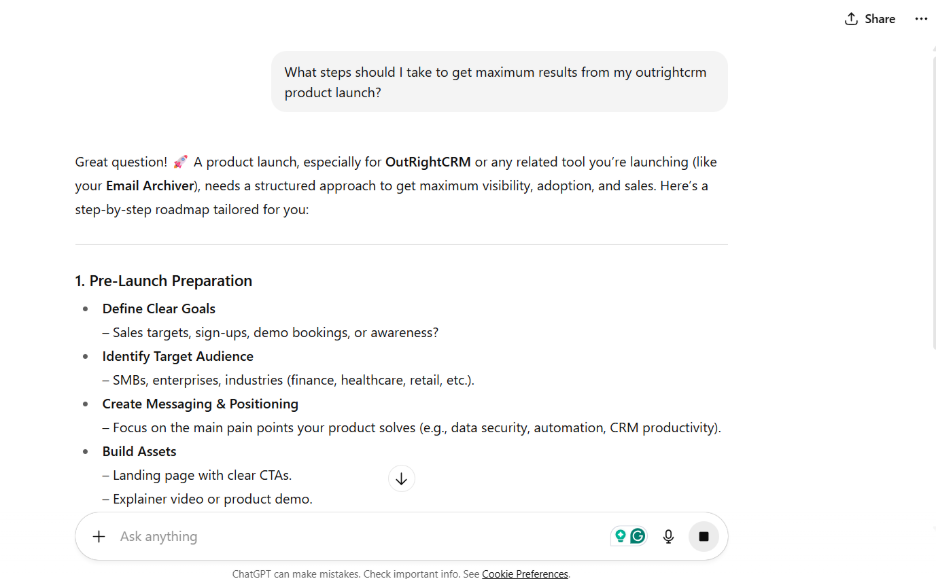Click the bold 'OutRightCRM' text
The width and height of the screenshot is (936, 579).
click(428, 162)
